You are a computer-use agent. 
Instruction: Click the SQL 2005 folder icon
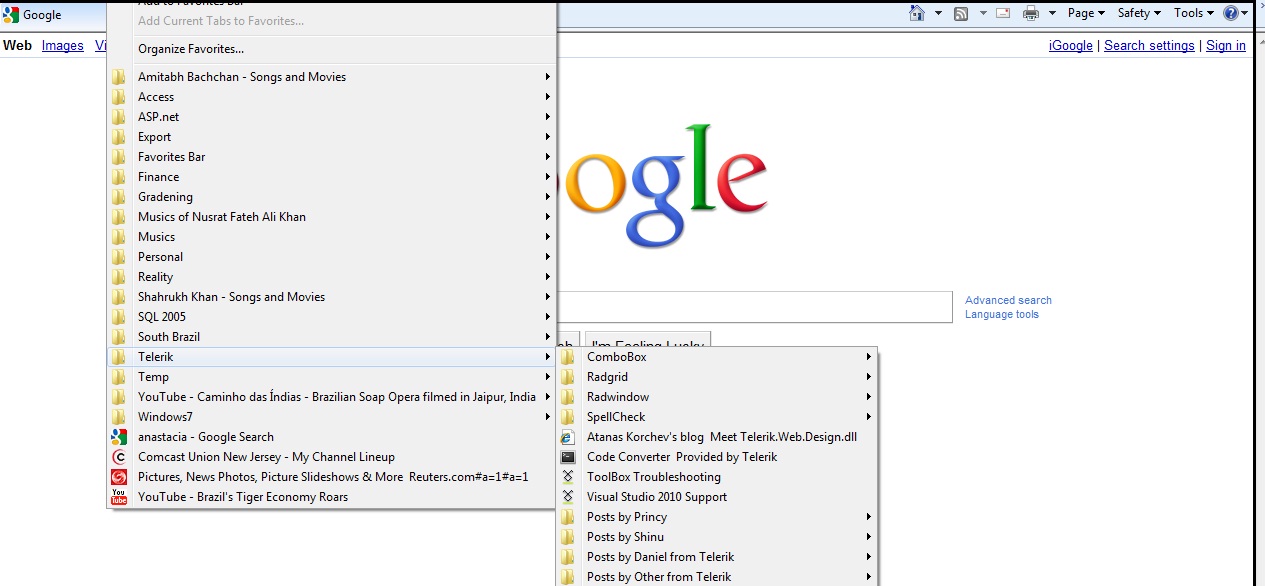(x=119, y=317)
